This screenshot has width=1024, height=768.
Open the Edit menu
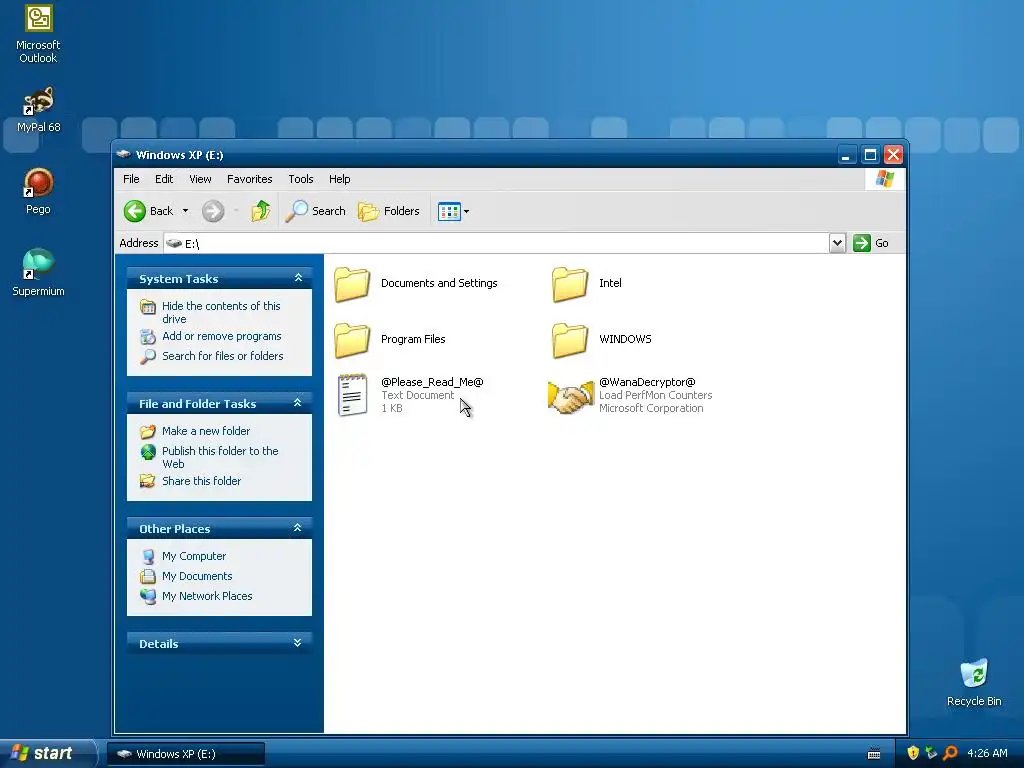coord(164,179)
